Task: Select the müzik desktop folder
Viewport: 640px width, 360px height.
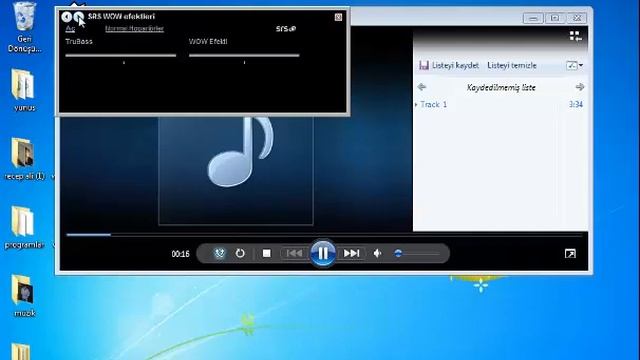Action: click(24, 296)
